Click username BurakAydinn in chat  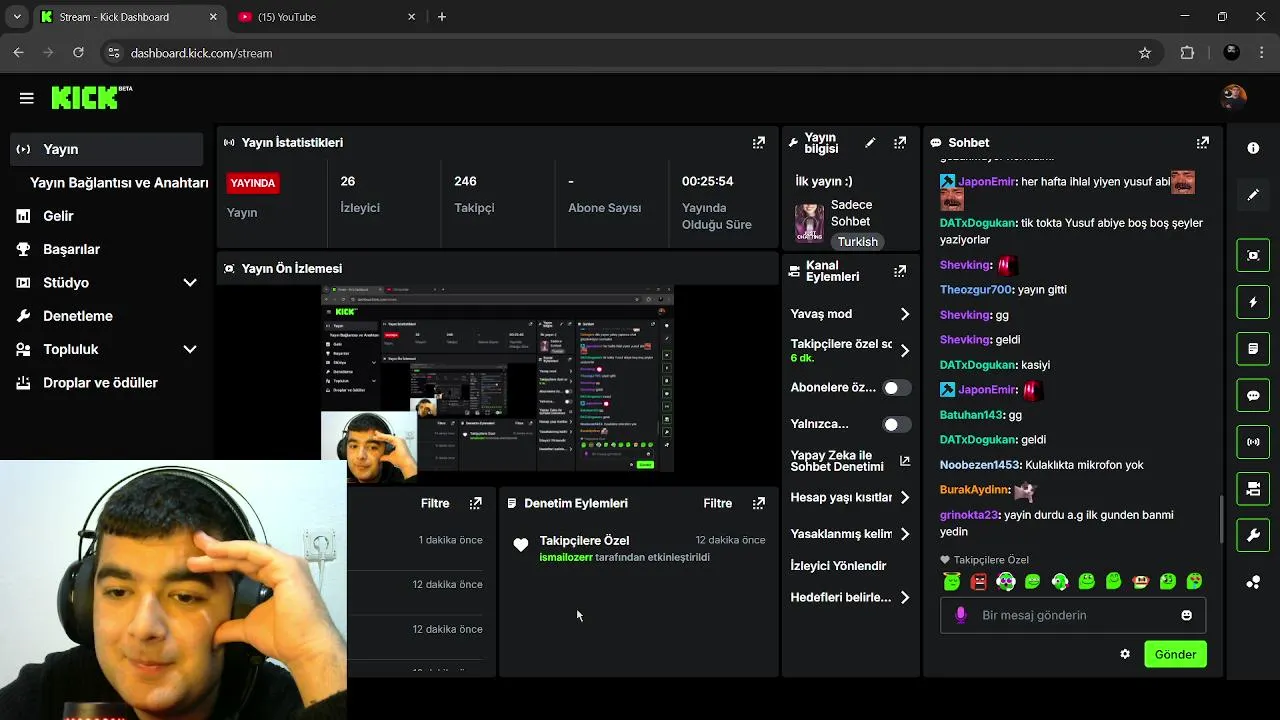click(973, 490)
